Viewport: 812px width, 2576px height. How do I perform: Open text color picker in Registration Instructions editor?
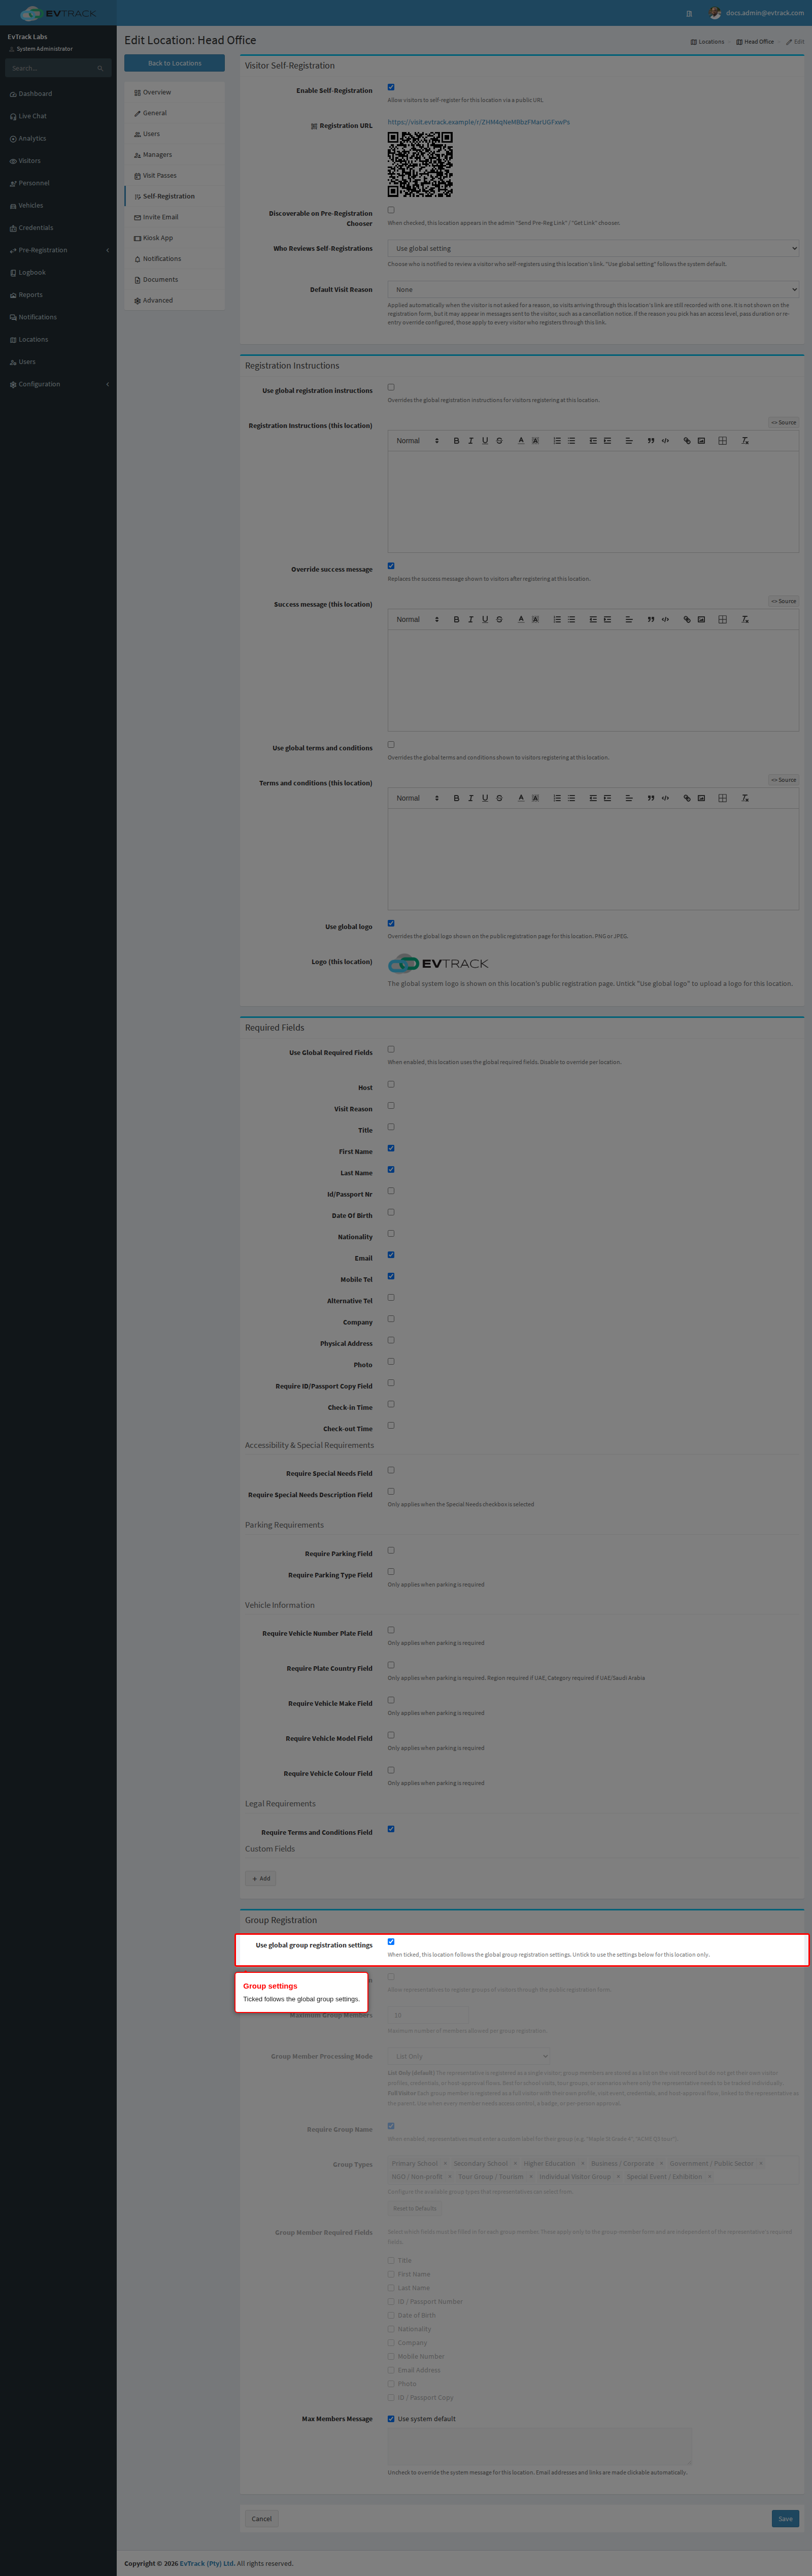pyautogui.click(x=521, y=441)
